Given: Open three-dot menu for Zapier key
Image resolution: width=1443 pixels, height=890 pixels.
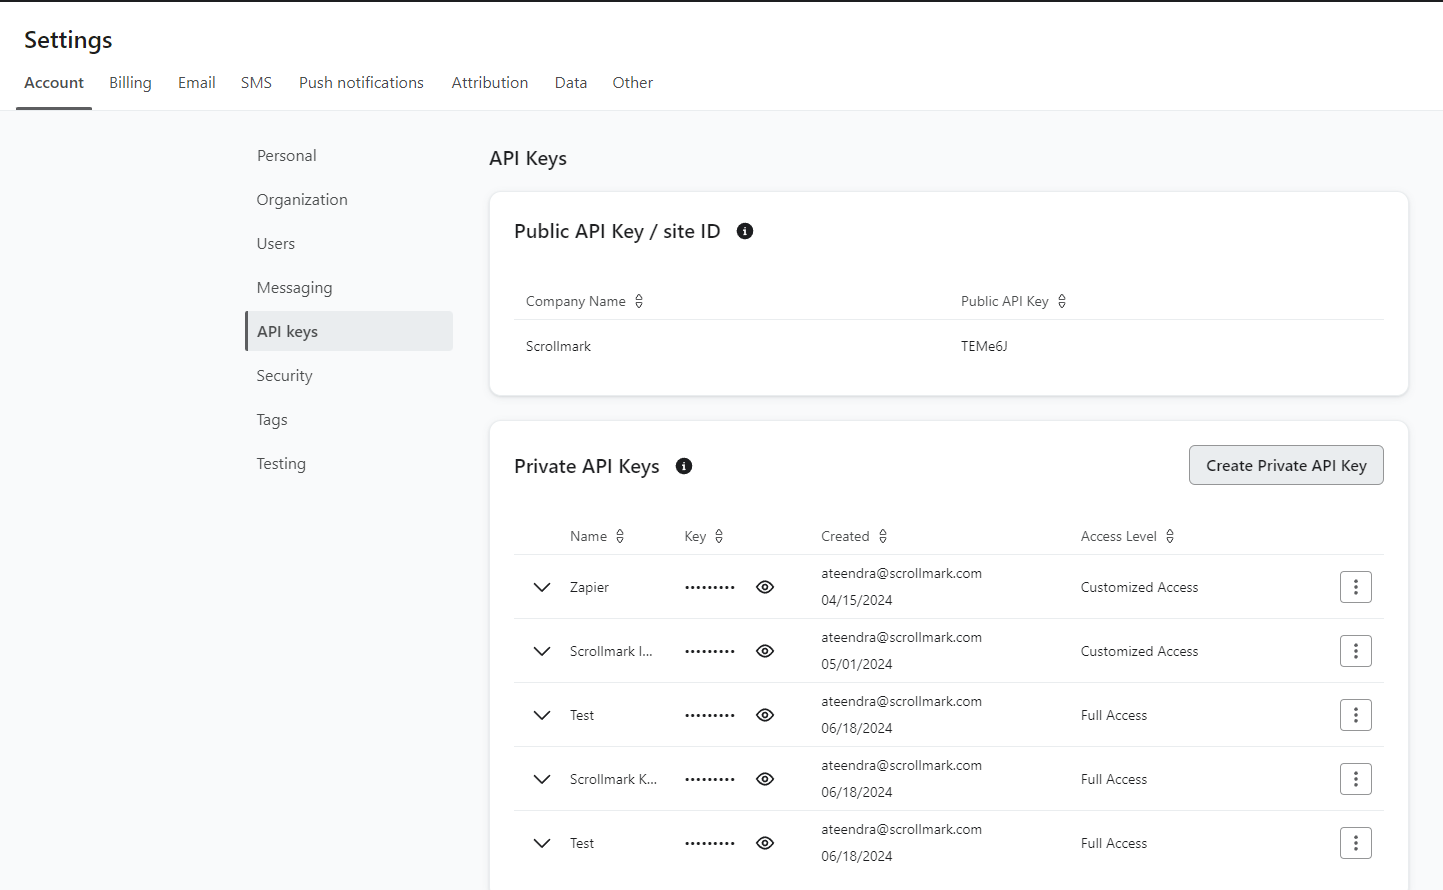Looking at the screenshot, I should tap(1355, 587).
